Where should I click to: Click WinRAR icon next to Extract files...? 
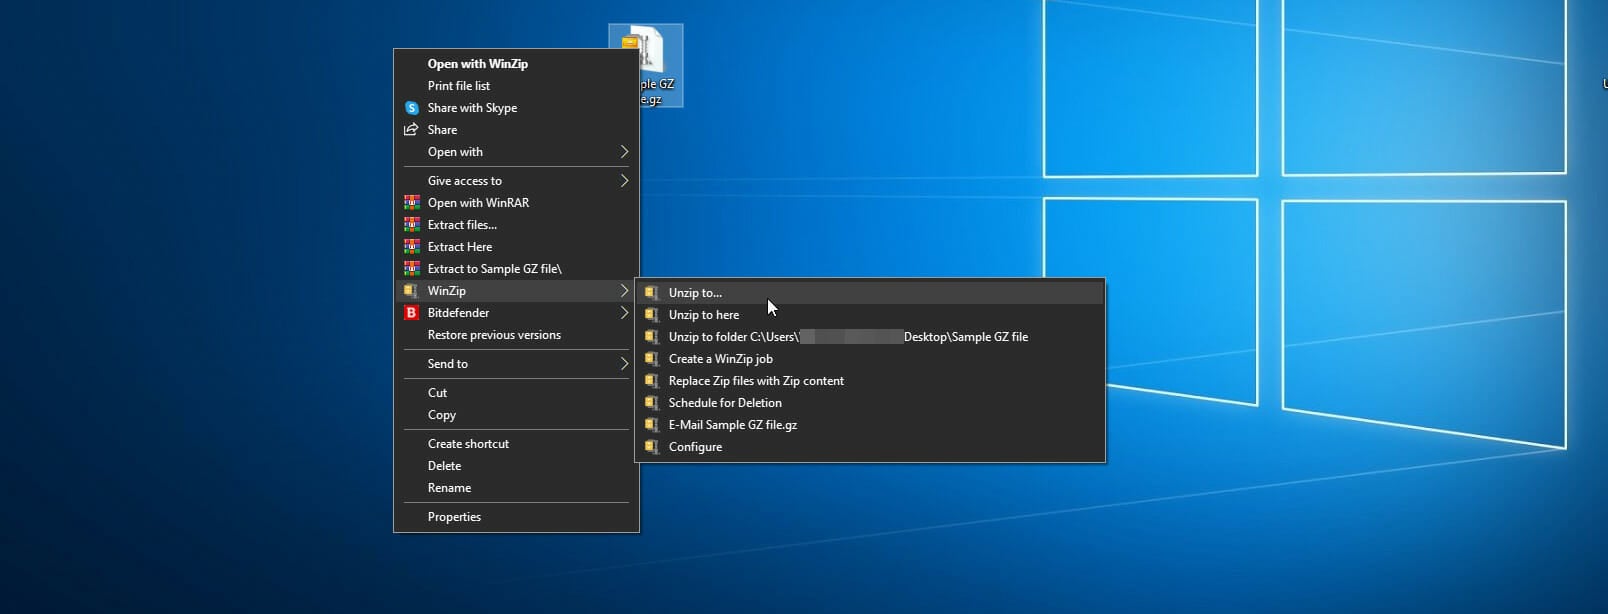point(411,224)
